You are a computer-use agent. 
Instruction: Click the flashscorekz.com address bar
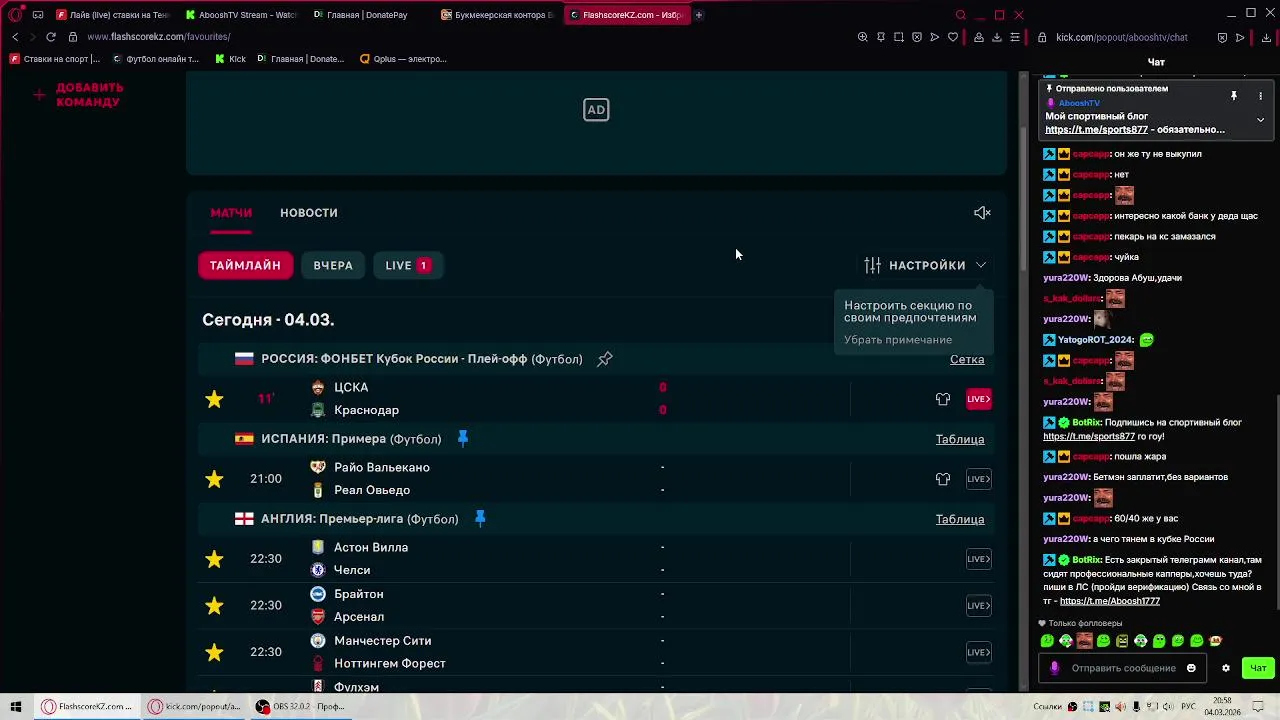coord(159,37)
